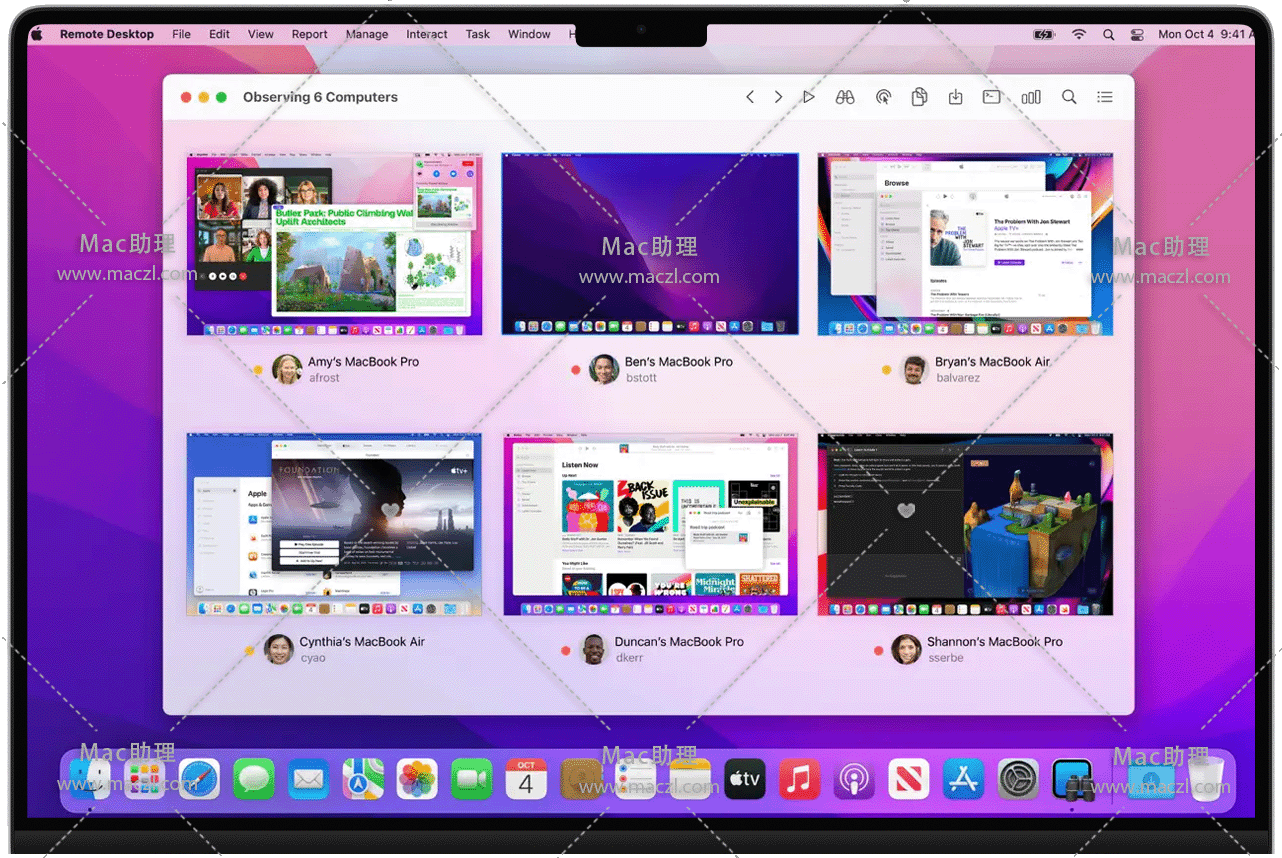Click the Copy files icon in toolbar
Viewport: 1282px width, 858px height.
point(919,97)
